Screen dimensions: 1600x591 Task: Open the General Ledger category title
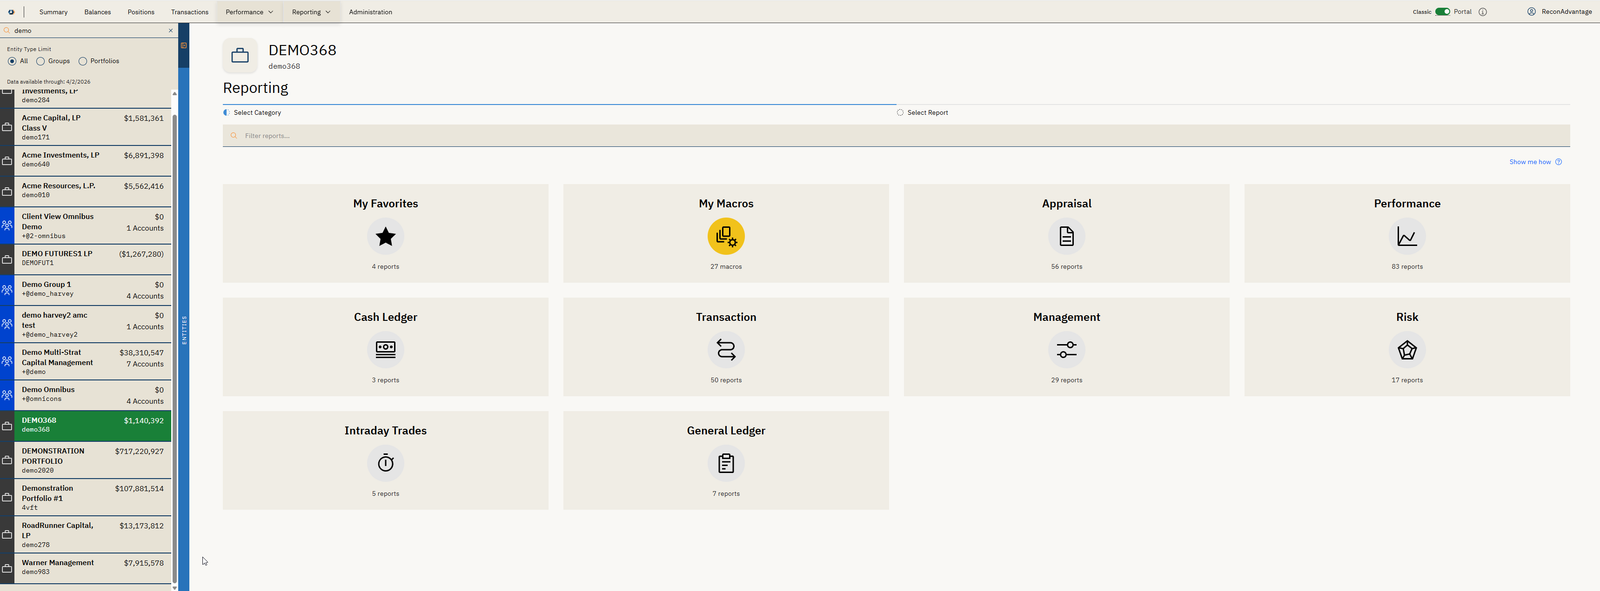(726, 431)
